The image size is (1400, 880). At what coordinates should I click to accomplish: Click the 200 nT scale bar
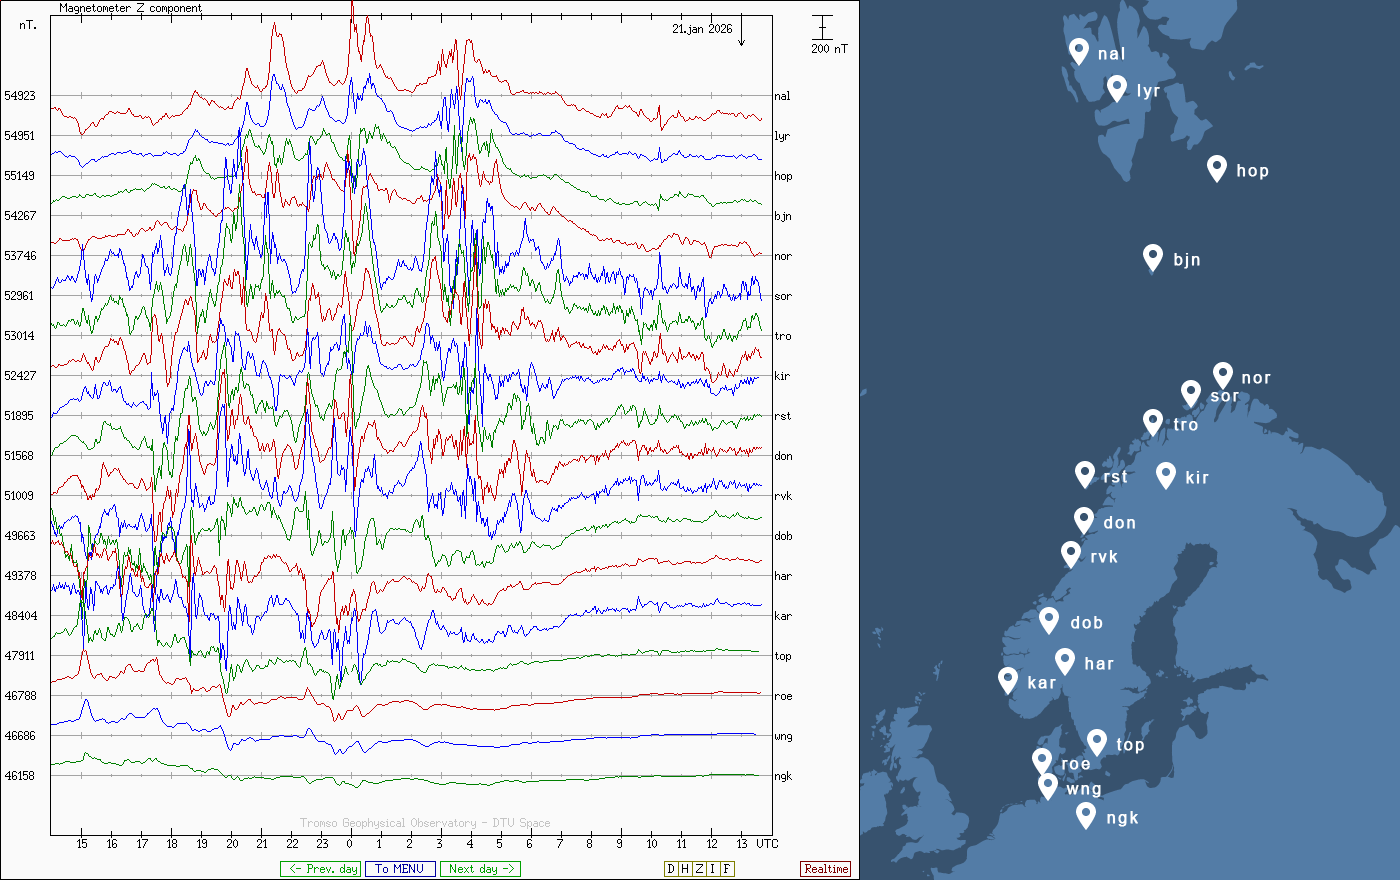pyautogui.click(x=822, y=27)
